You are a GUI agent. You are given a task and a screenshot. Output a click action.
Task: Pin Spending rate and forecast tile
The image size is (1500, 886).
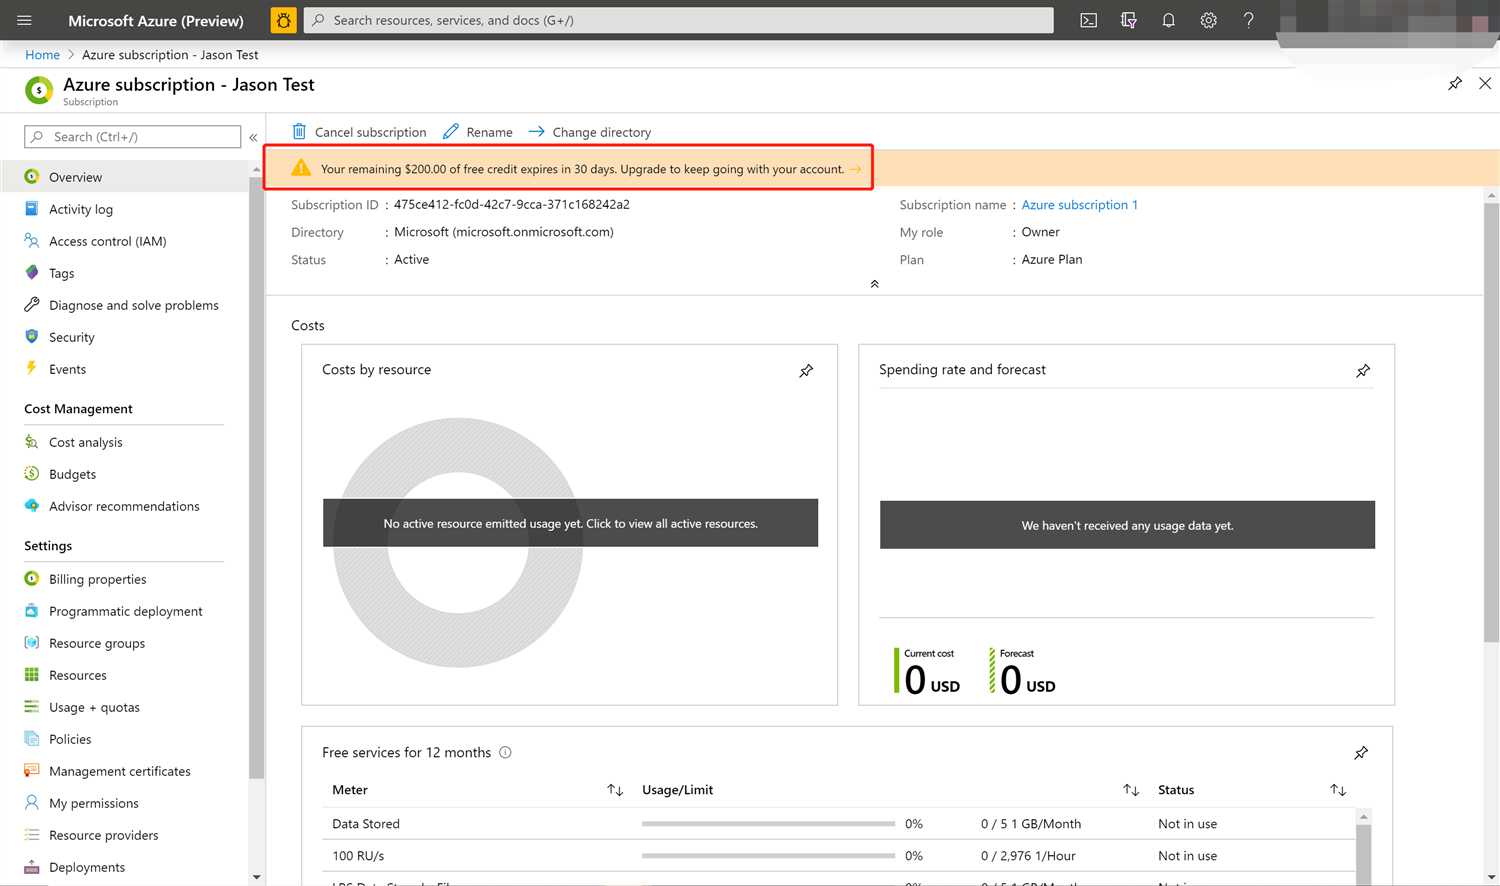(1363, 371)
